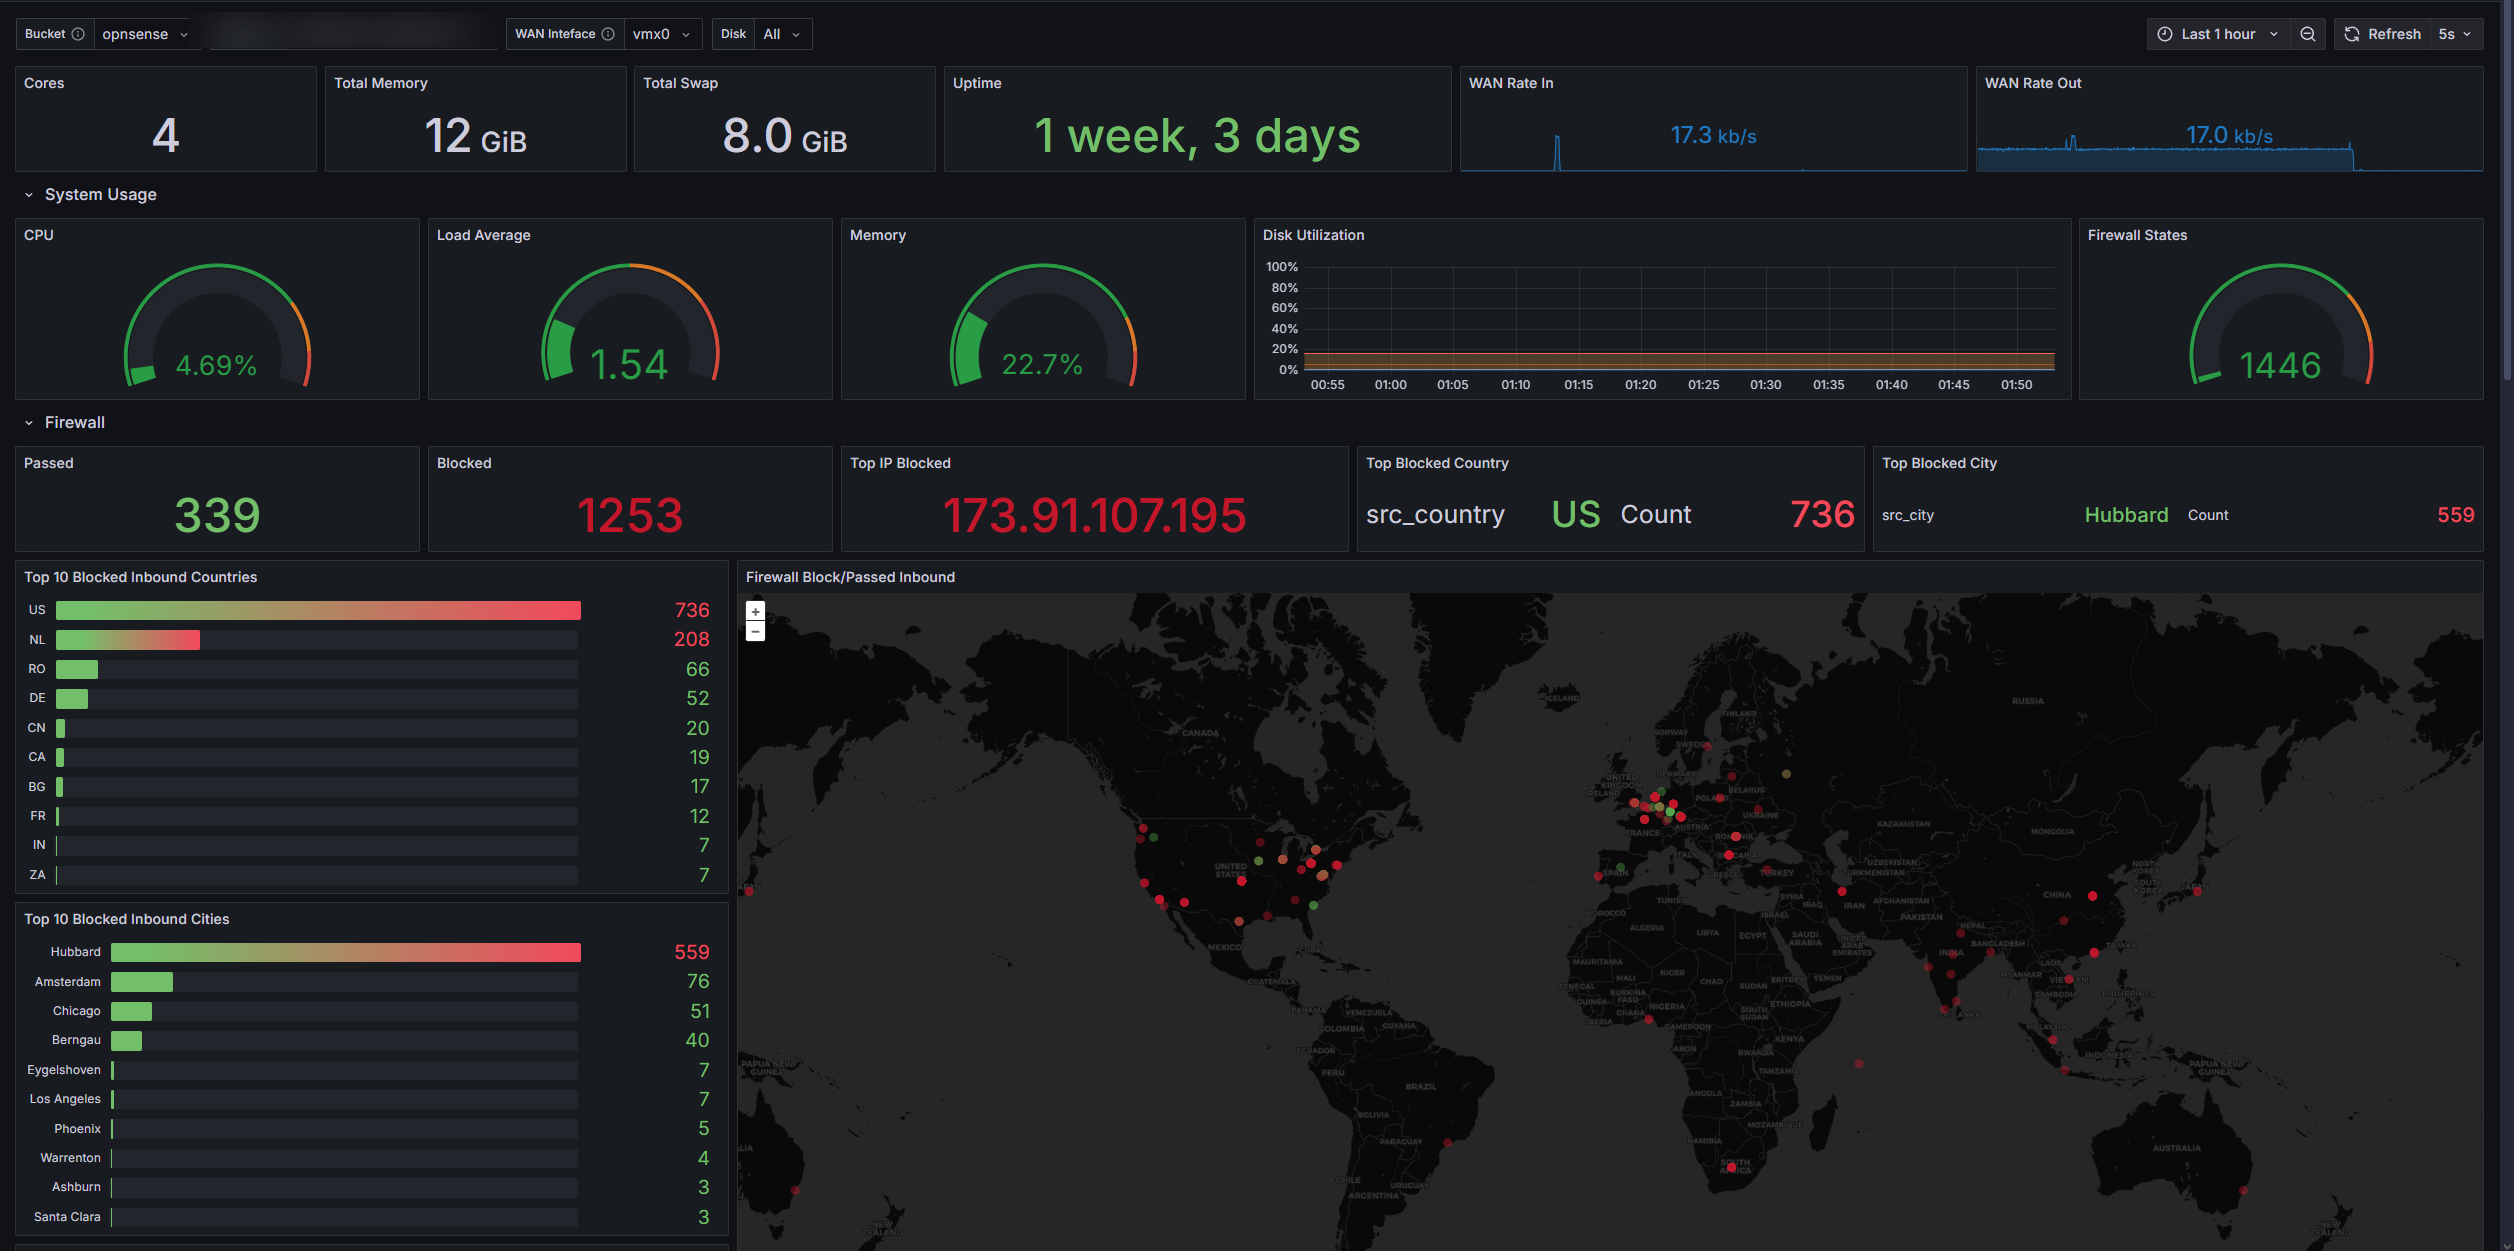Click the Total Memory panel title
Screen dimensions: 2514x1251
tap(381, 83)
